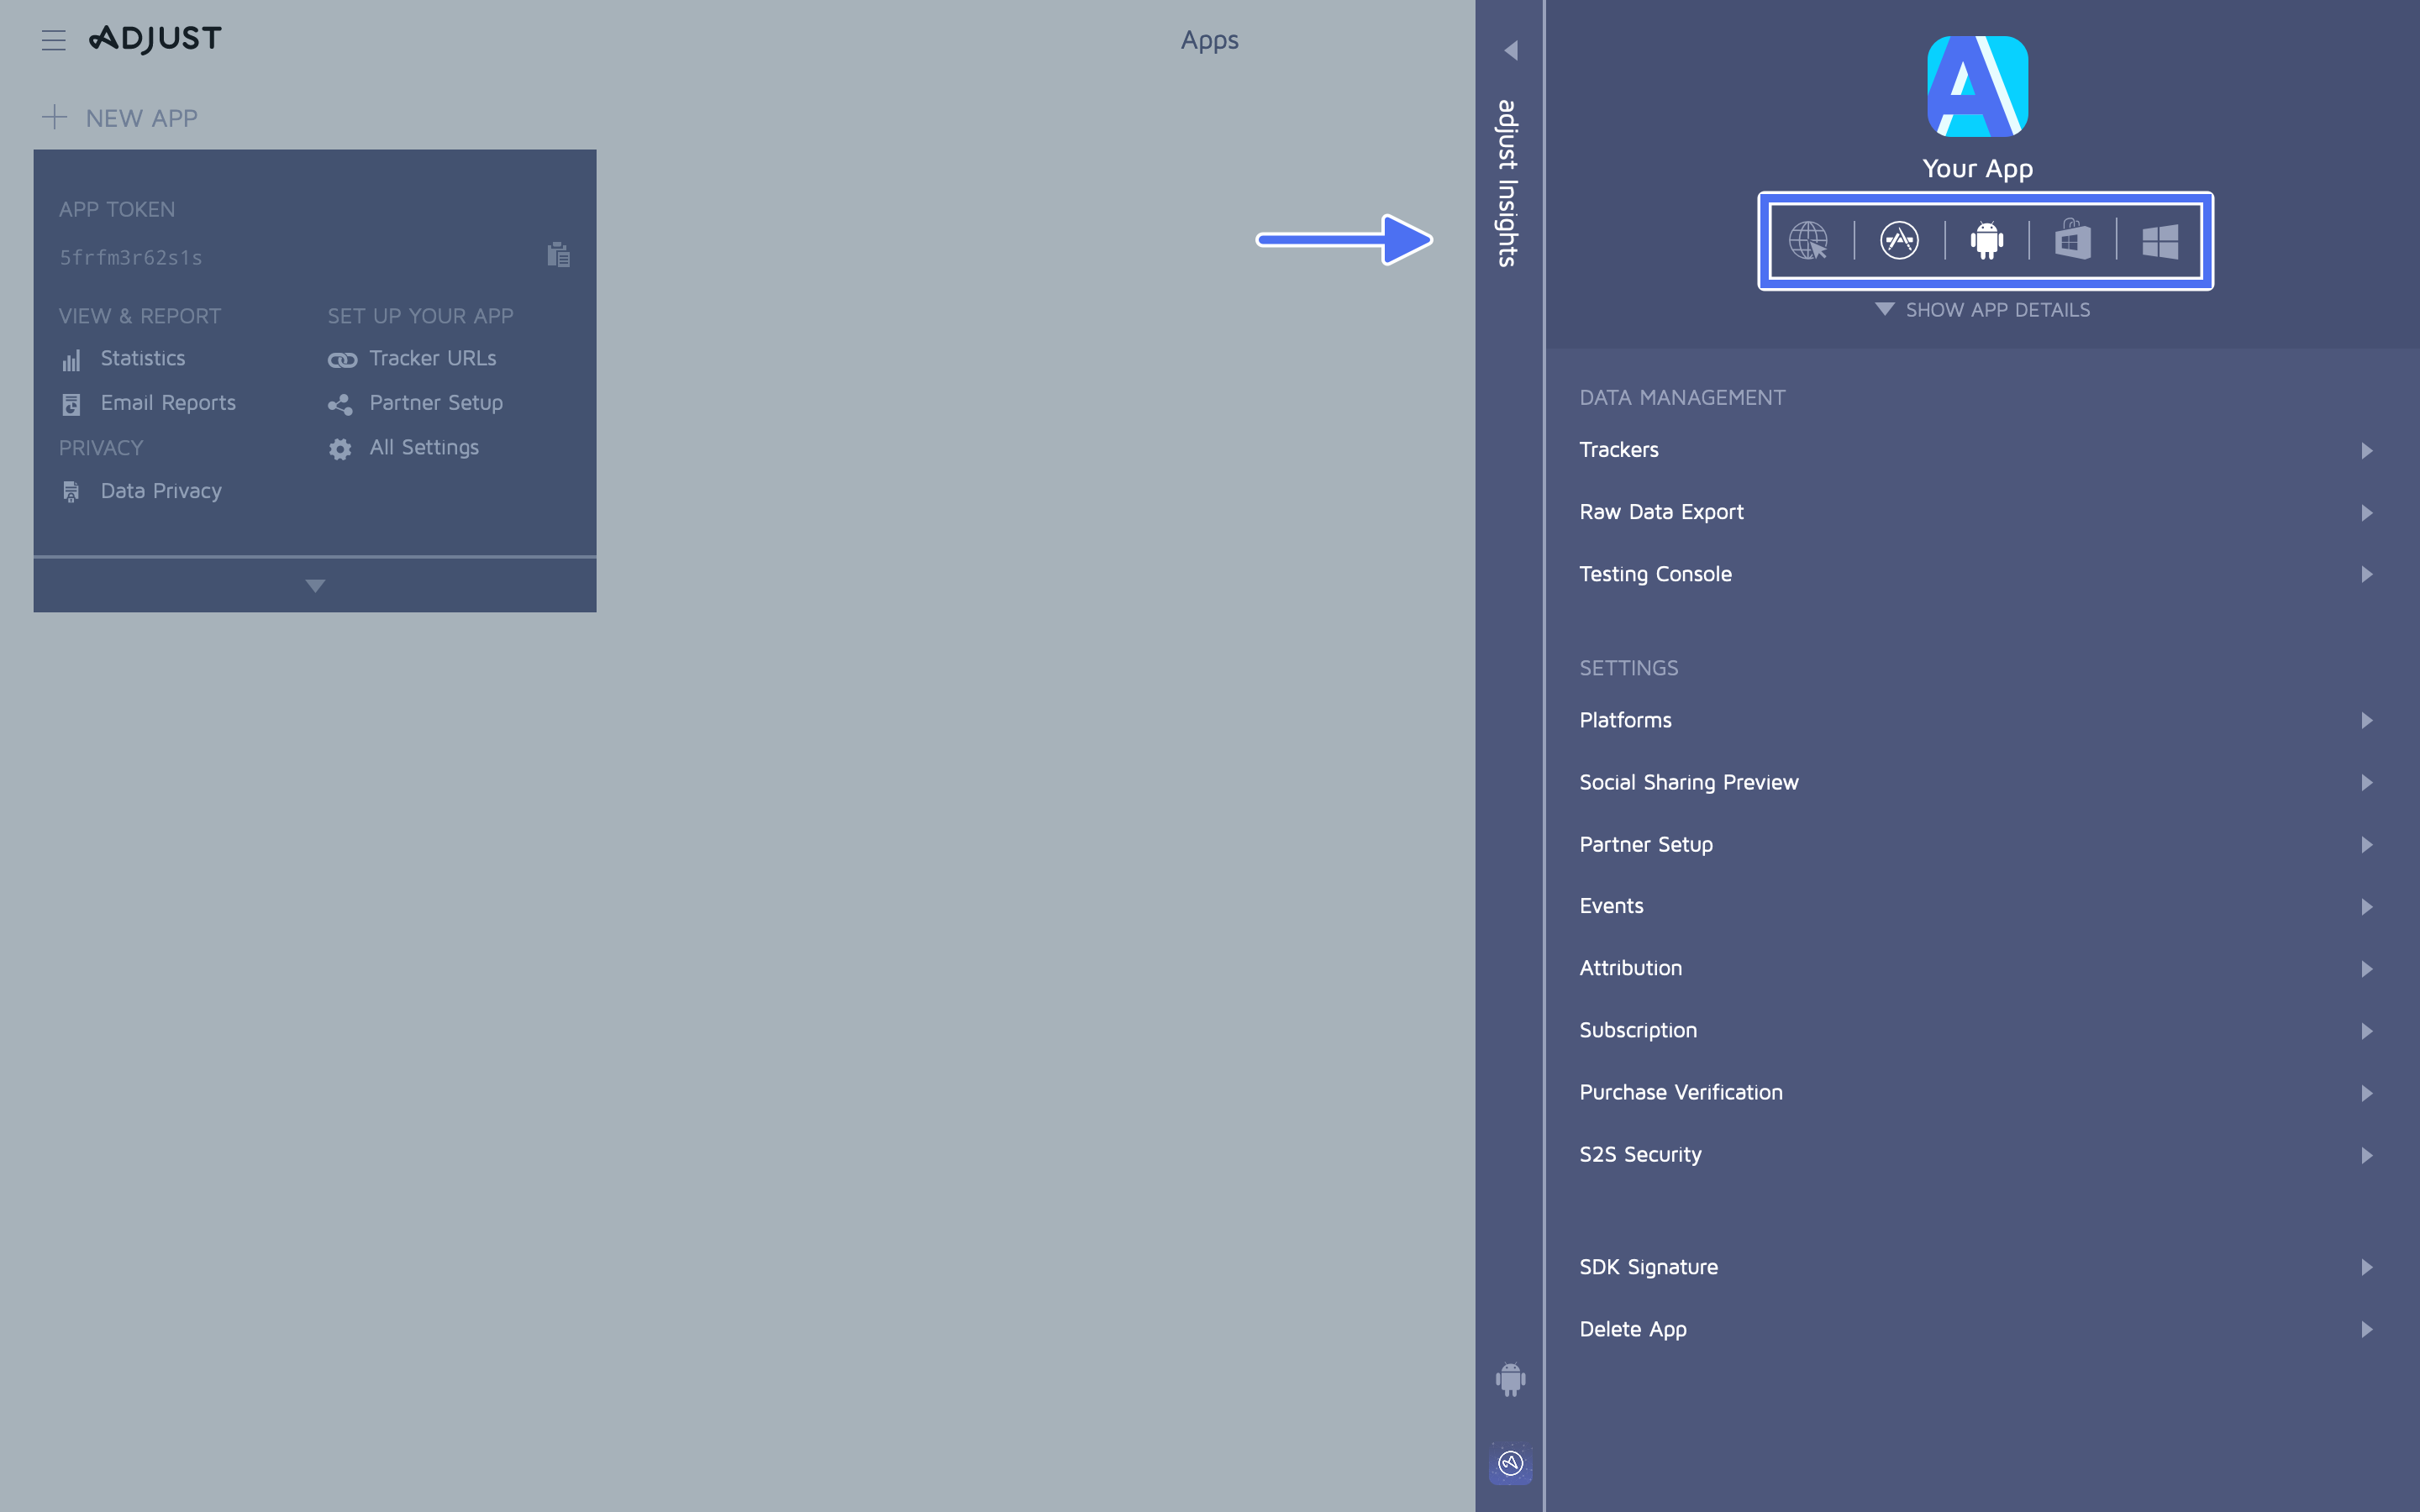Open All Settings for the app
2420x1512 pixels.
(x=423, y=447)
